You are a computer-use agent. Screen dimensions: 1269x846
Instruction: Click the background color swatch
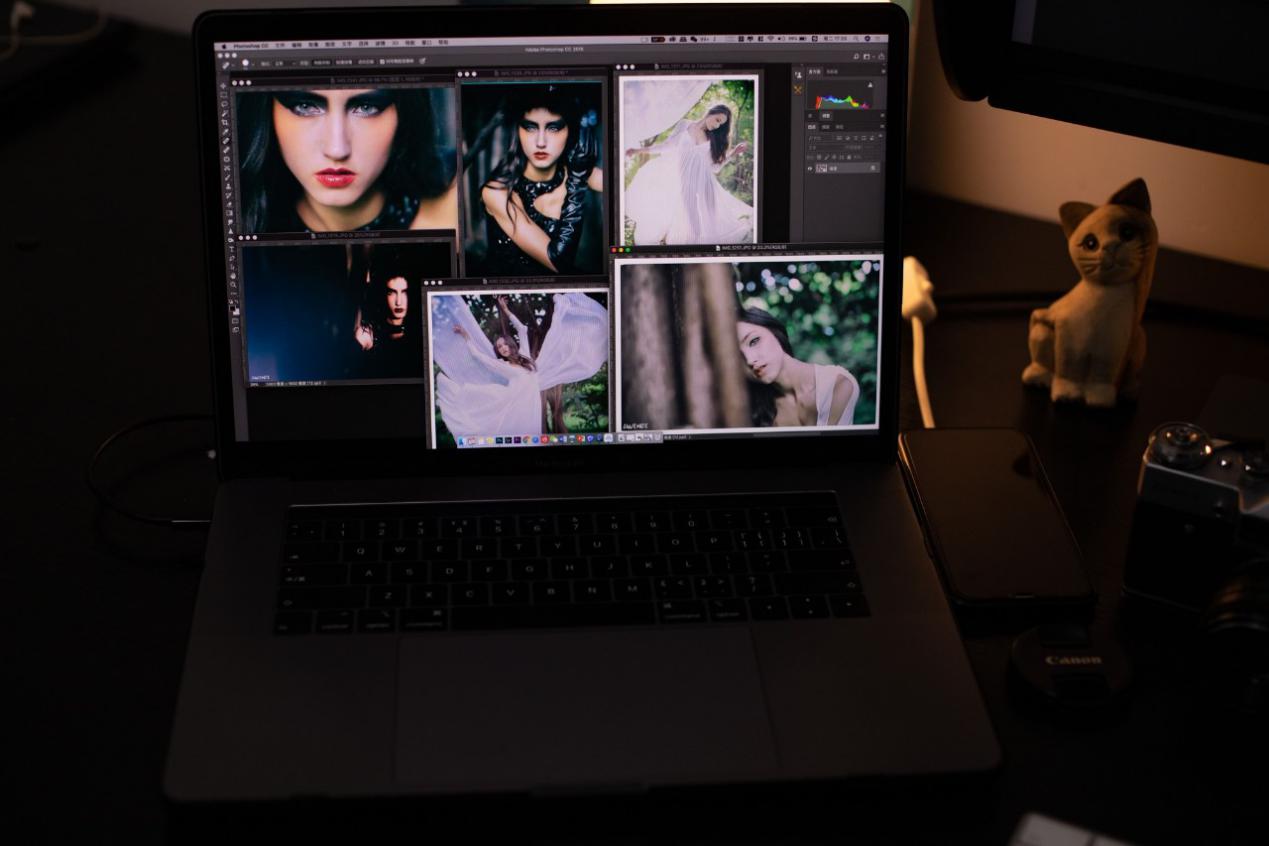(x=238, y=313)
